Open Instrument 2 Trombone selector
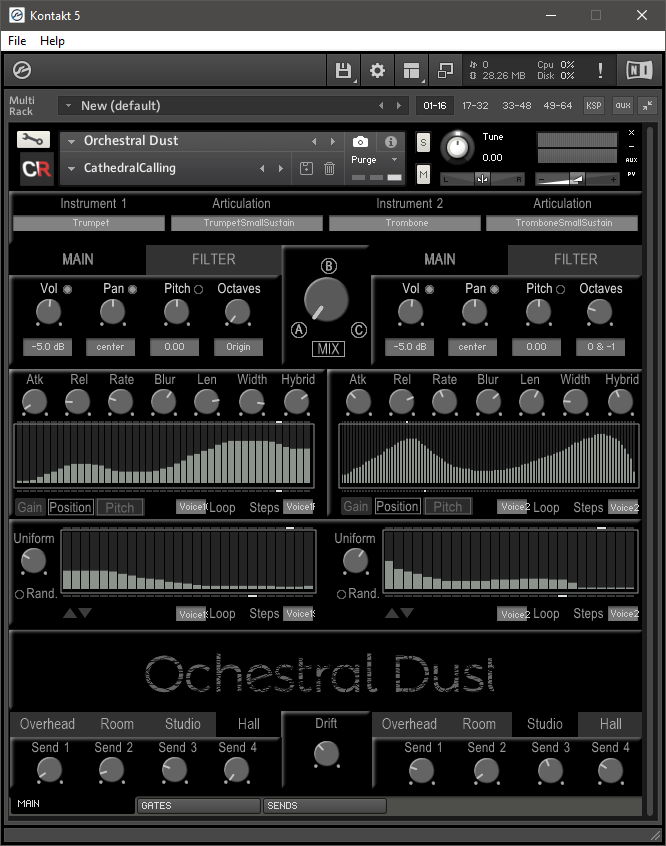Image resolution: width=666 pixels, height=846 pixels. [405, 223]
